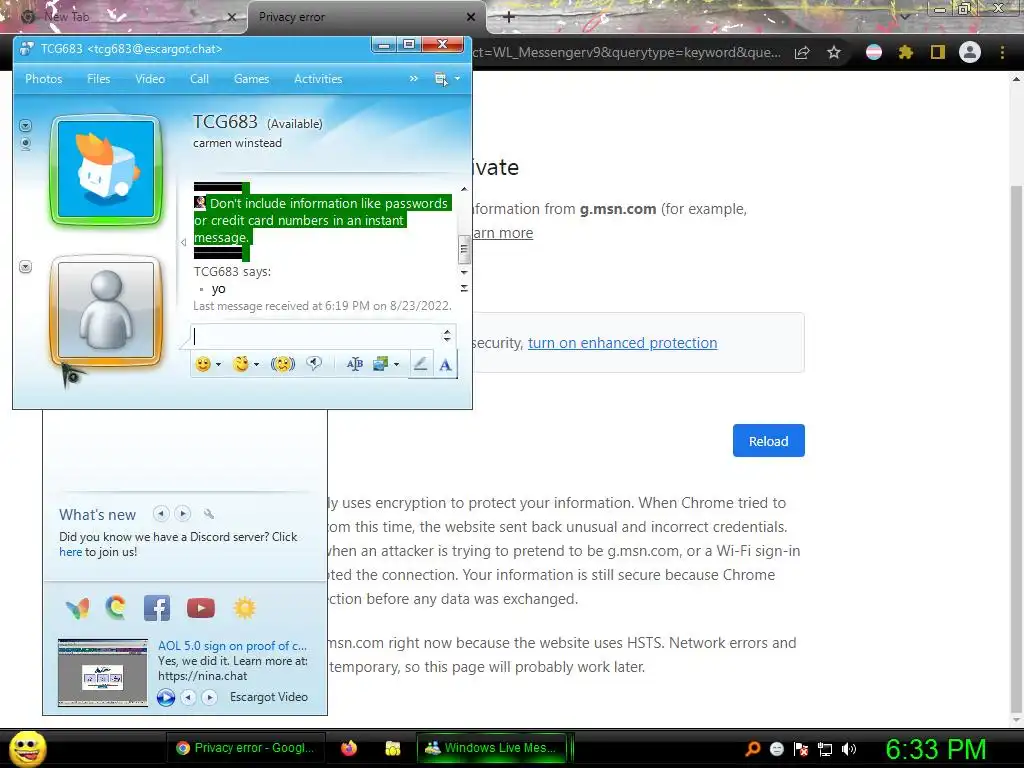Screen dimensions: 1024x768
Task: Switch to the Privacy error tab
Action: point(366,17)
